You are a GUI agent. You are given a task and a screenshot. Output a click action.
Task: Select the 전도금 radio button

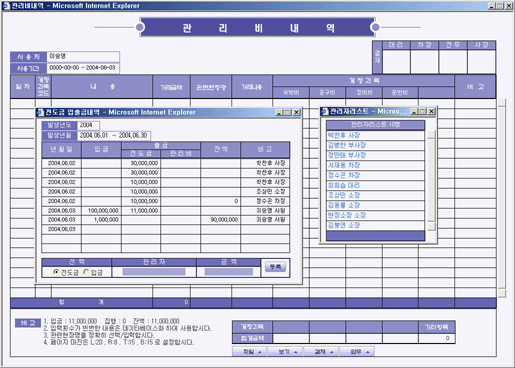click(56, 272)
